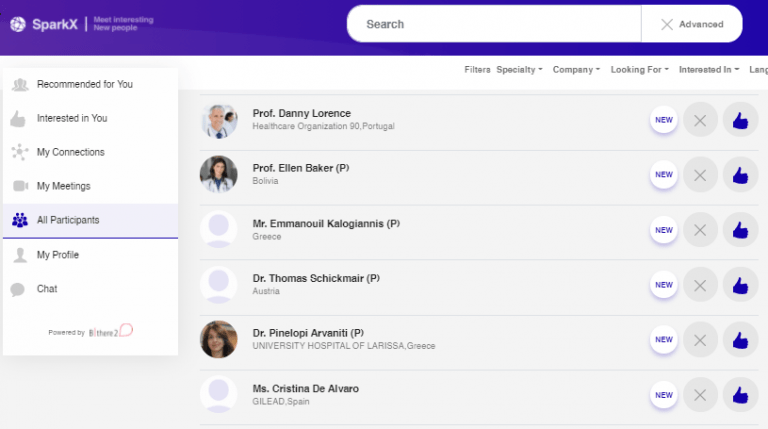Image resolution: width=768 pixels, height=429 pixels.
Task: Click the SparkX globe logo icon
Action: coord(18,24)
